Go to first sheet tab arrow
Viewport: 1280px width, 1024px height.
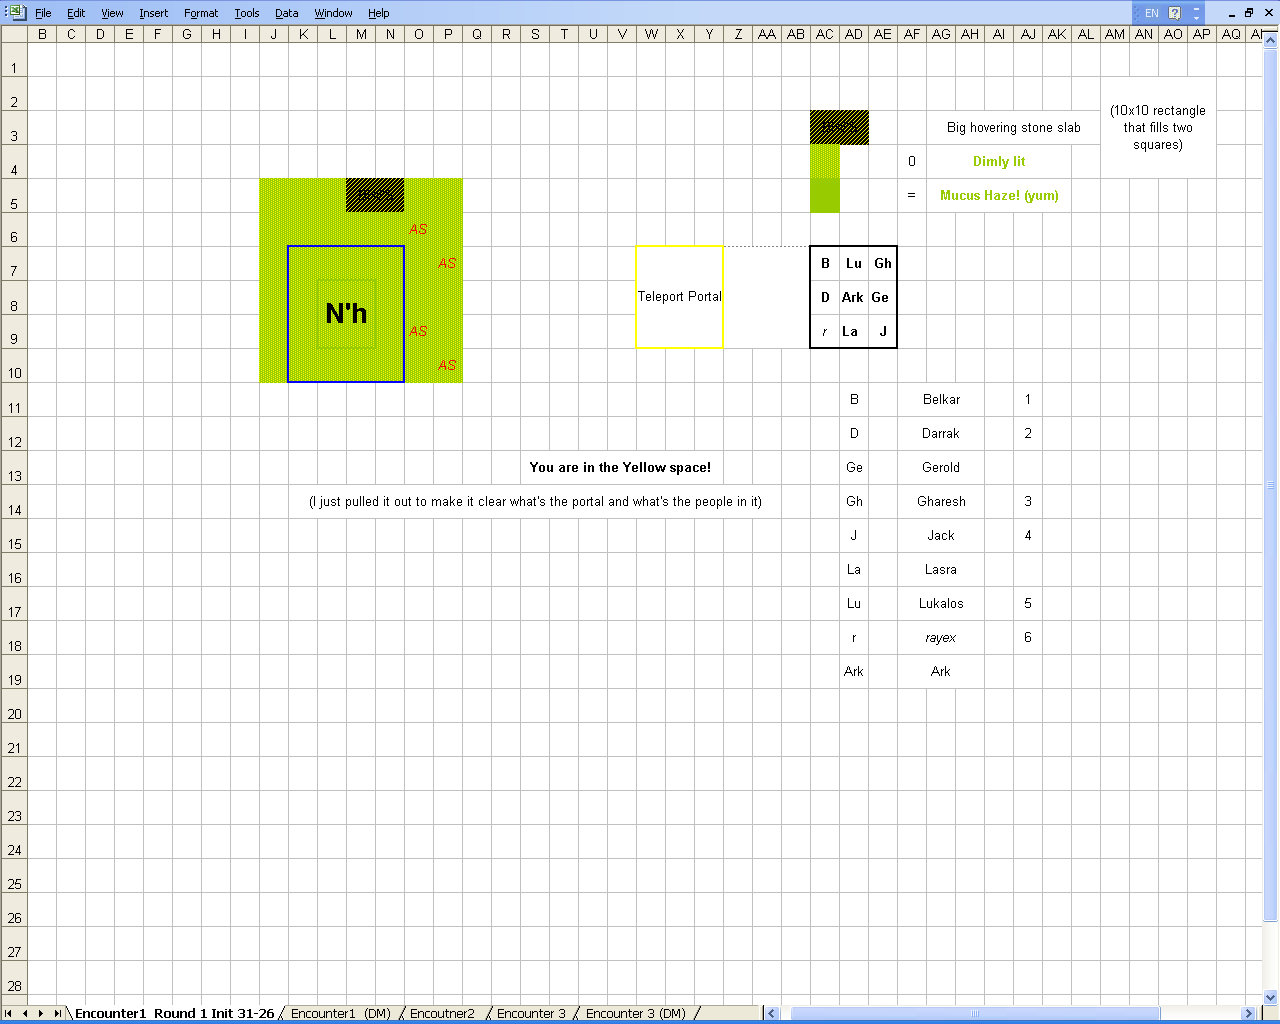coord(9,1013)
